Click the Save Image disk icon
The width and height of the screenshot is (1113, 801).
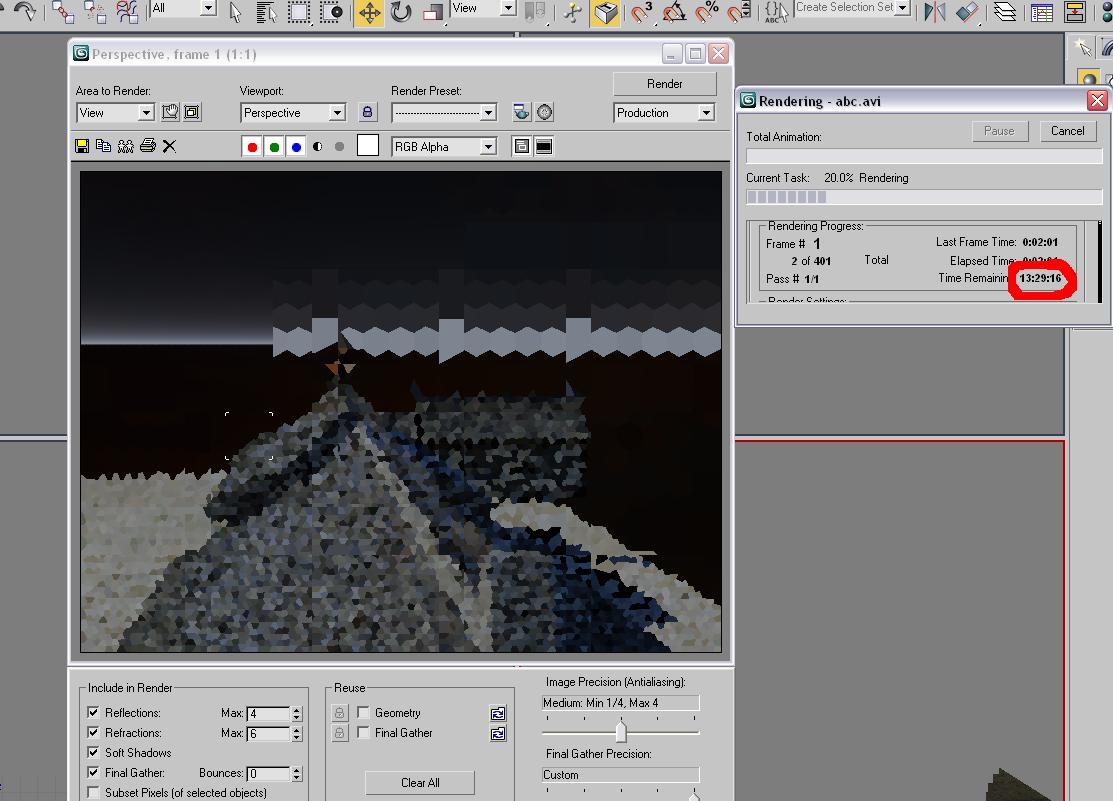83,146
